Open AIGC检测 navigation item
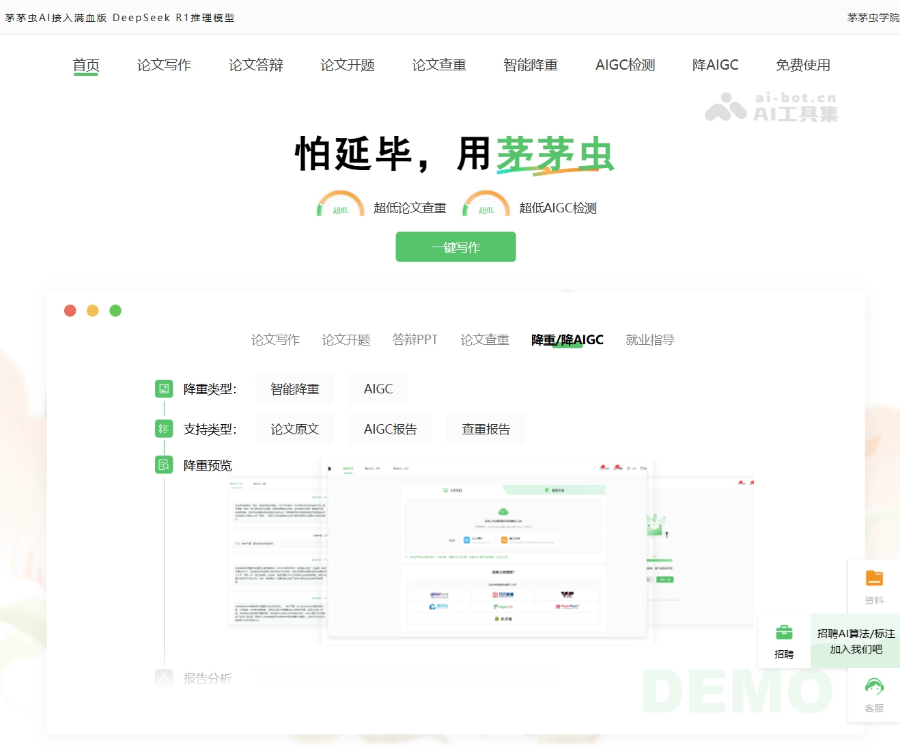Image resolution: width=900 pixels, height=750 pixels. click(x=625, y=65)
